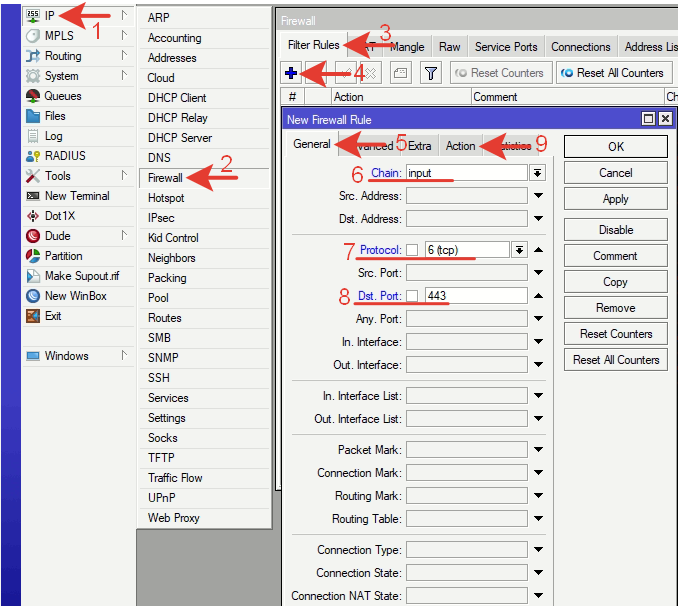Click the OK button

(x=616, y=147)
